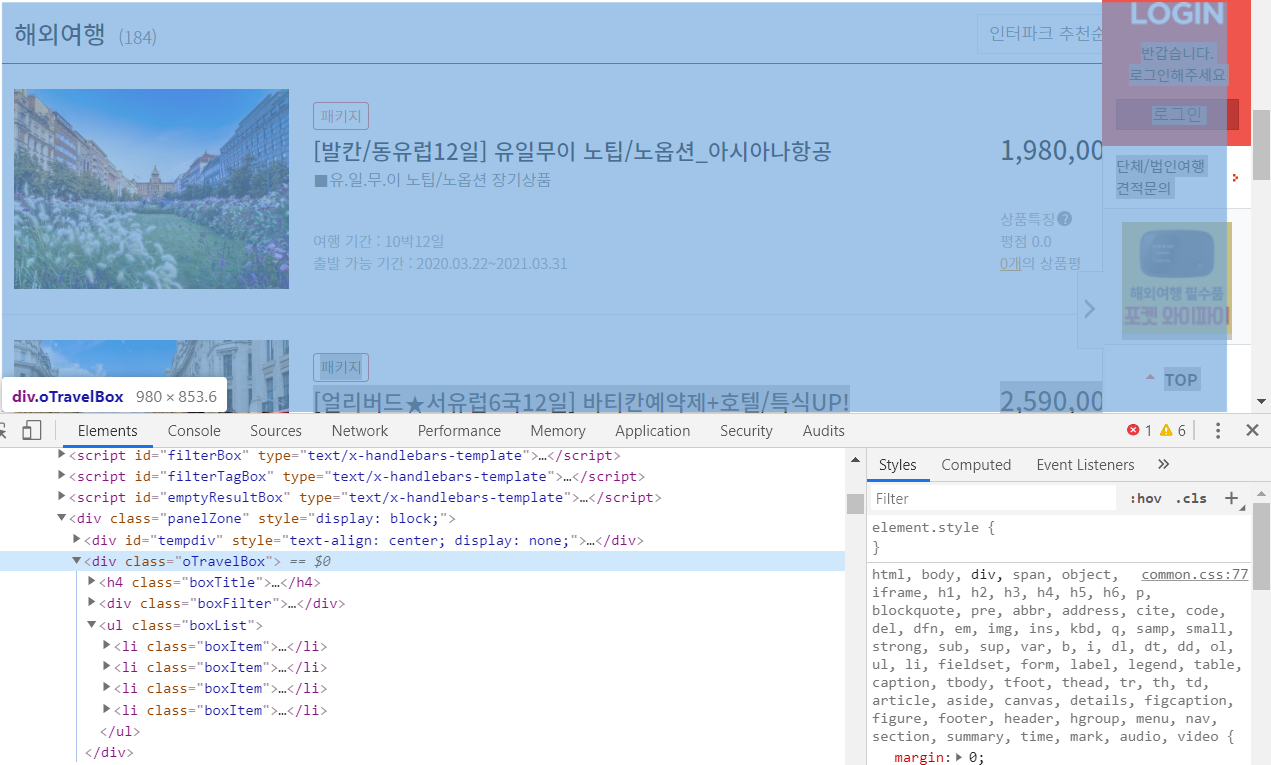Expand the filterTagBox script node
1271x765 pixels.
62,476
